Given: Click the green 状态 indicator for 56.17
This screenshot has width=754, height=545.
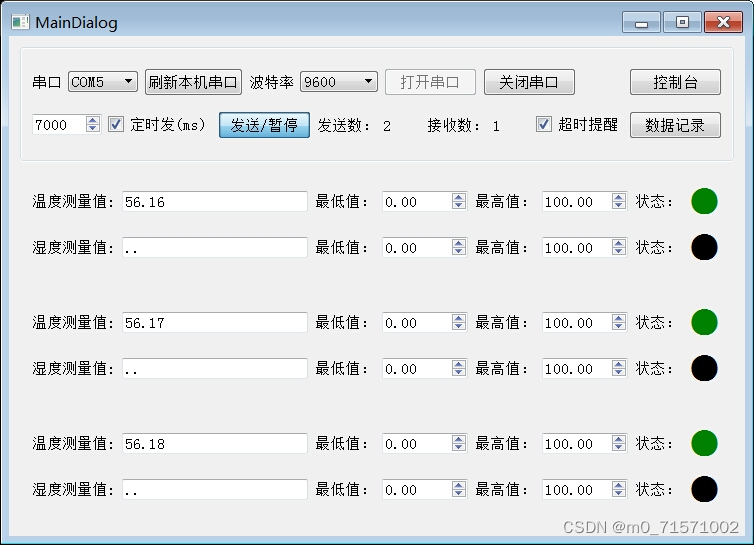Looking at the screenshot, I should tap(704, 322).
